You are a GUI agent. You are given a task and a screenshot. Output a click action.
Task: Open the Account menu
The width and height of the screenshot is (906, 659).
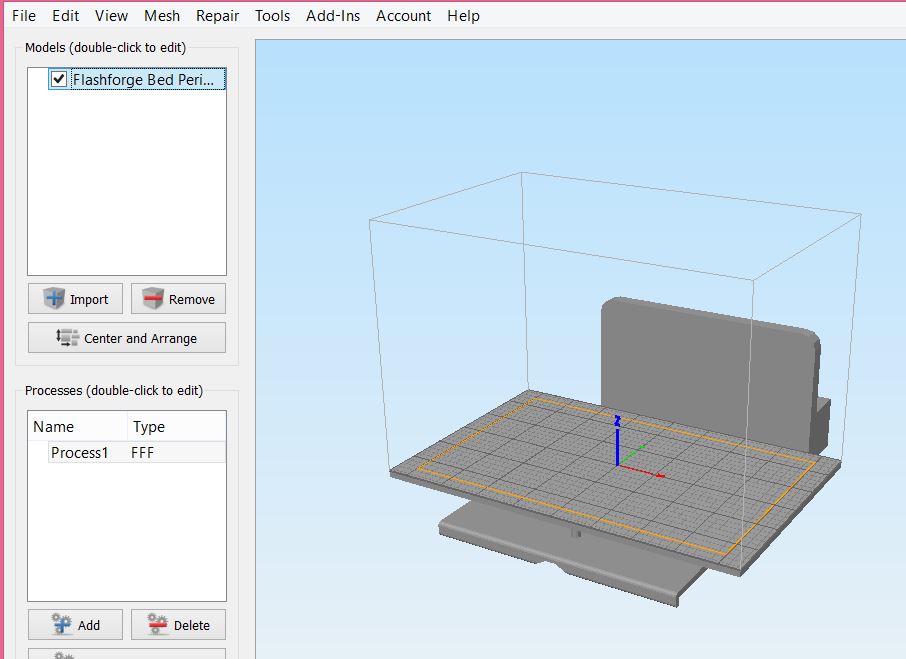point(403,16)
